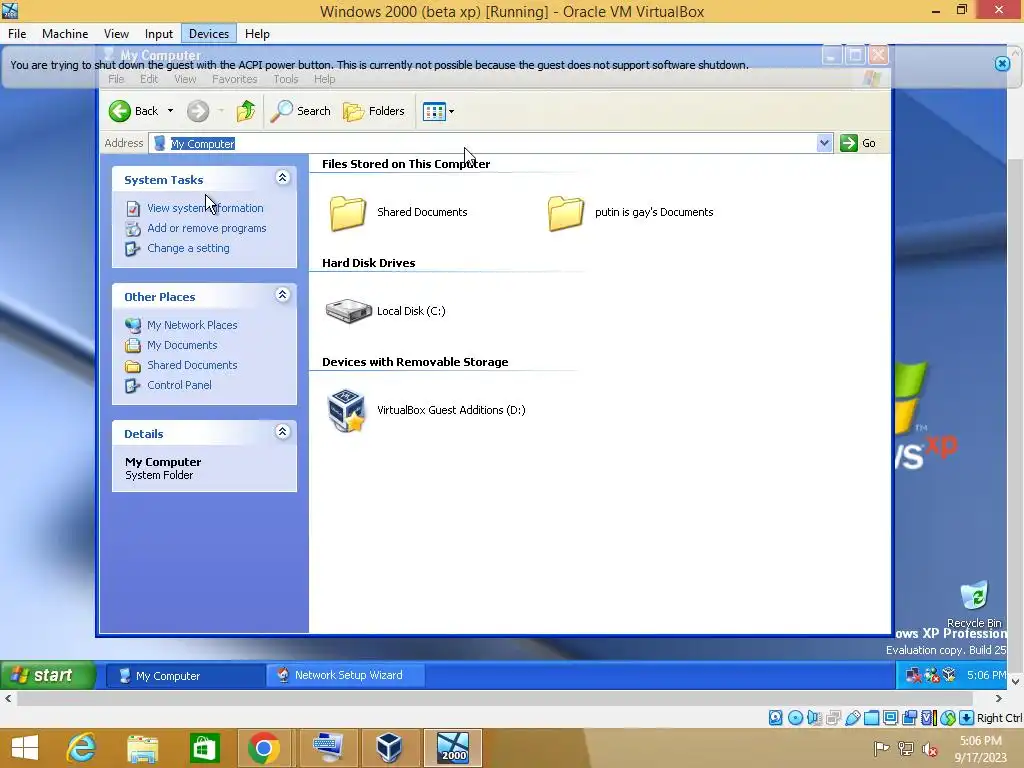Collapse the System Tasks panel

tap(283, 178)
